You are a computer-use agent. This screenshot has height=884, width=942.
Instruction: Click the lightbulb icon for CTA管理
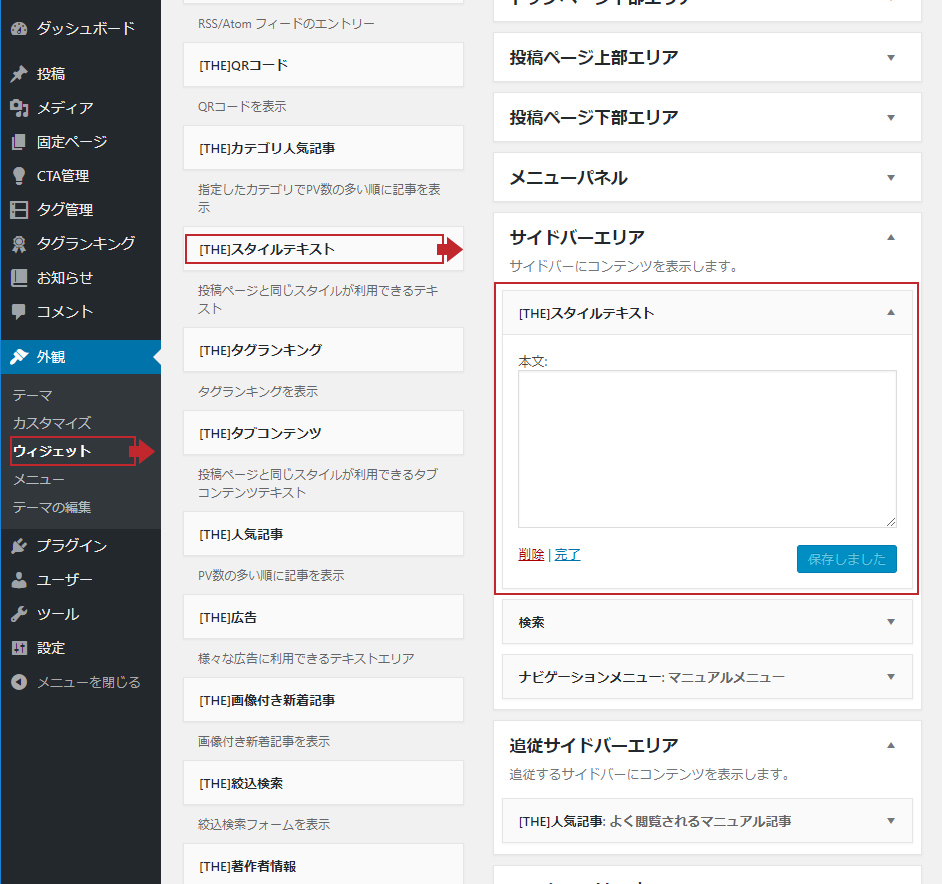[x=18, y=176]
